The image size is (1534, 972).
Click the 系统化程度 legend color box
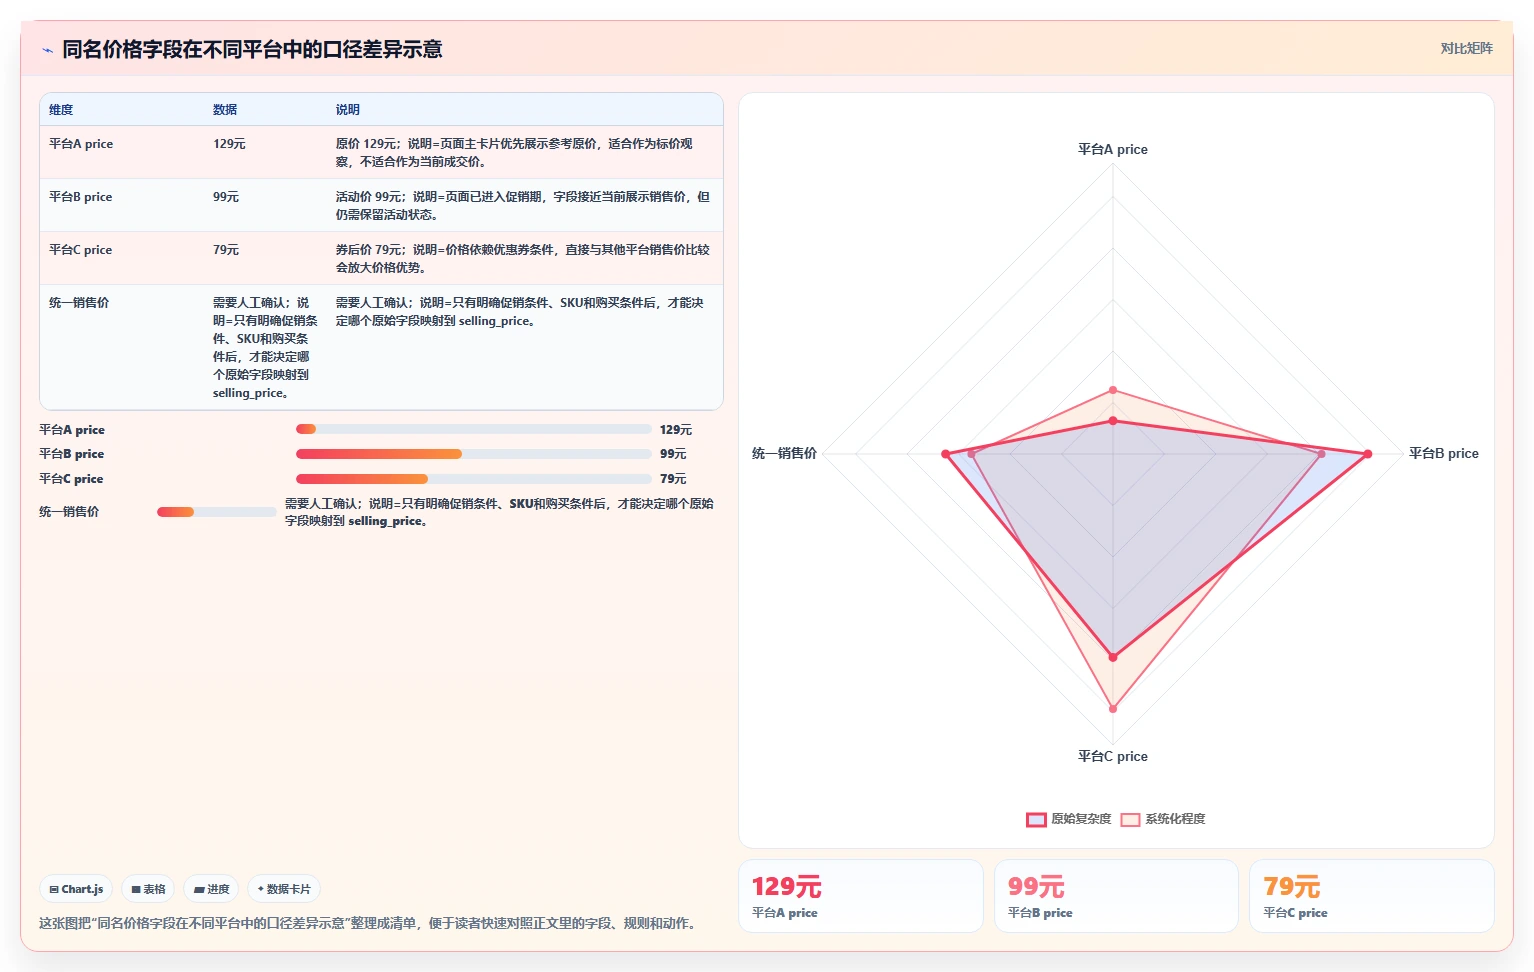tap(1130, 820)
